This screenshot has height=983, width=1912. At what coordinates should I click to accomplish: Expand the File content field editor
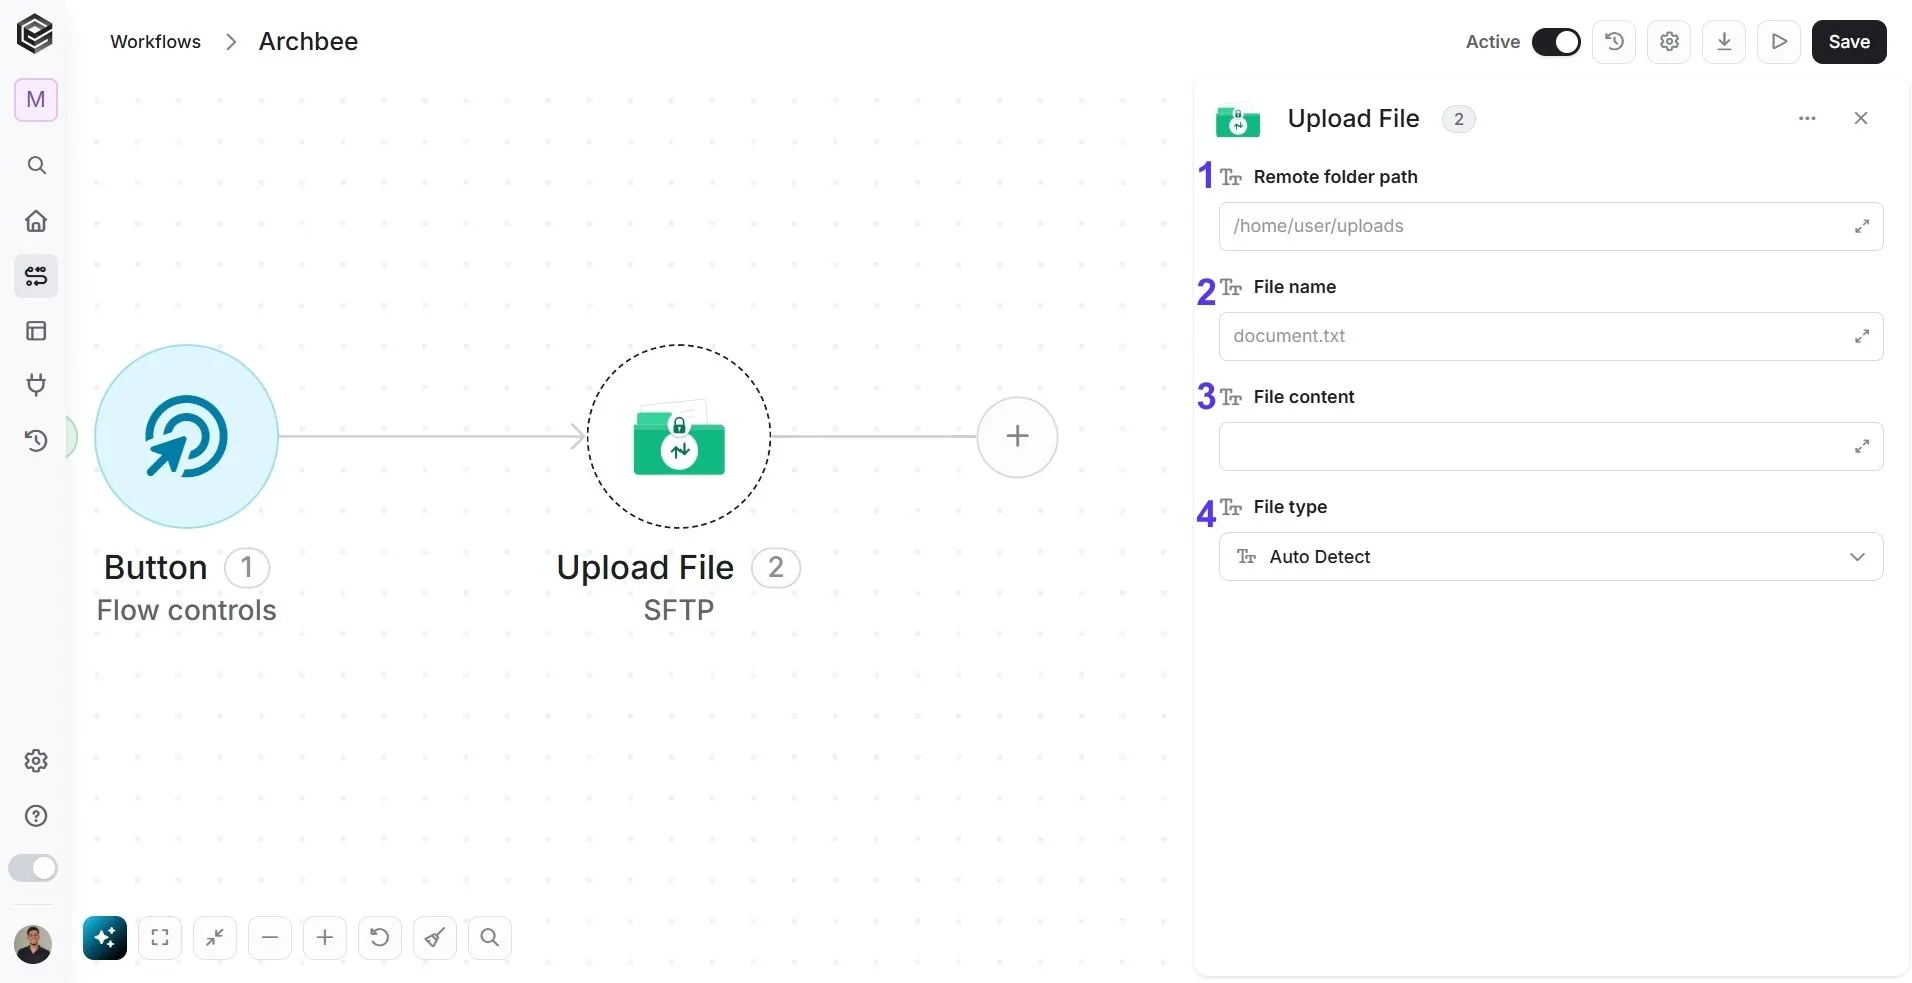(1861, 447)
